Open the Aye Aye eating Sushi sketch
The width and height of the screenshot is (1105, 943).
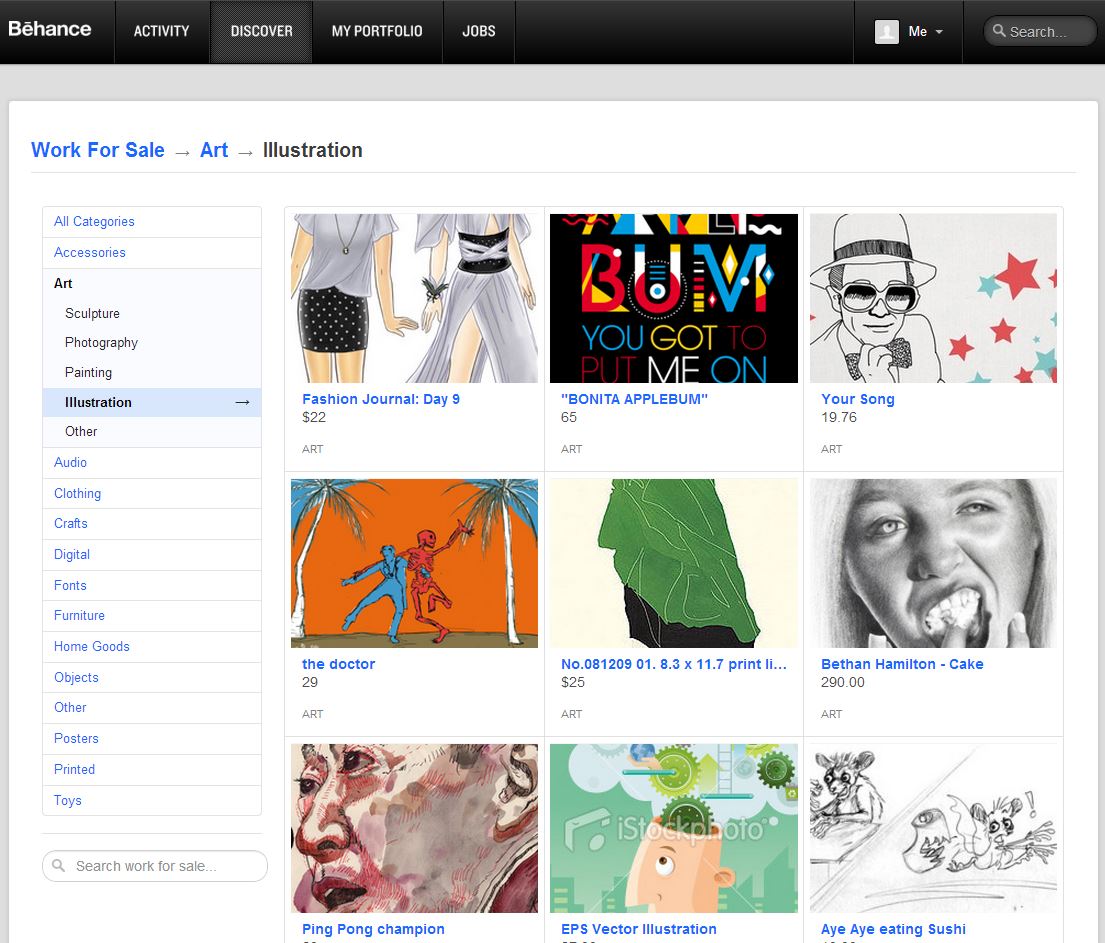[933, 828]
